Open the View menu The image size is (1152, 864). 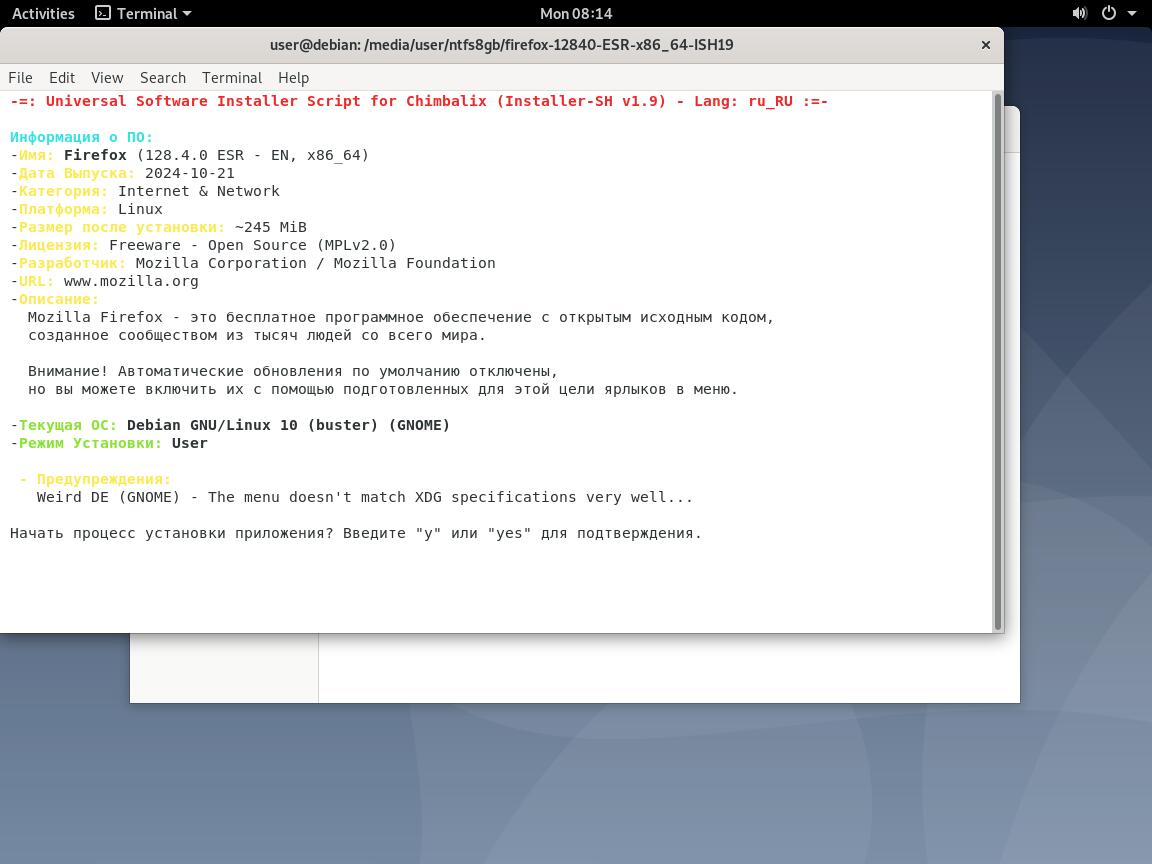tap(107, 78)
